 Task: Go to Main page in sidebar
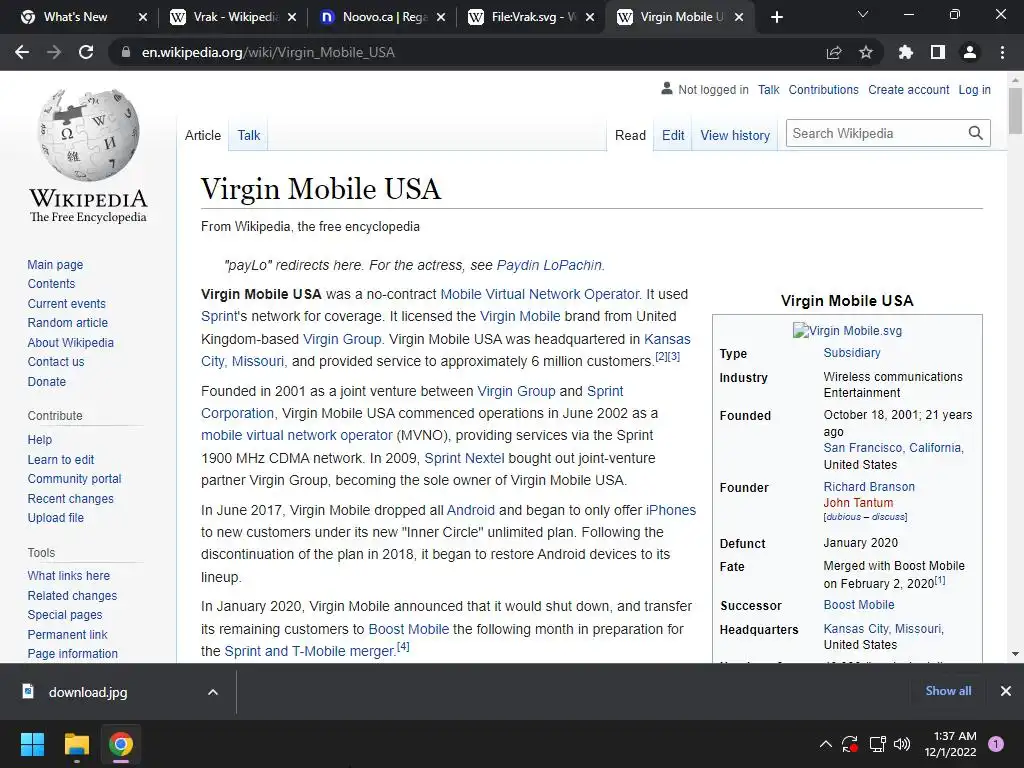coord(56,264)
